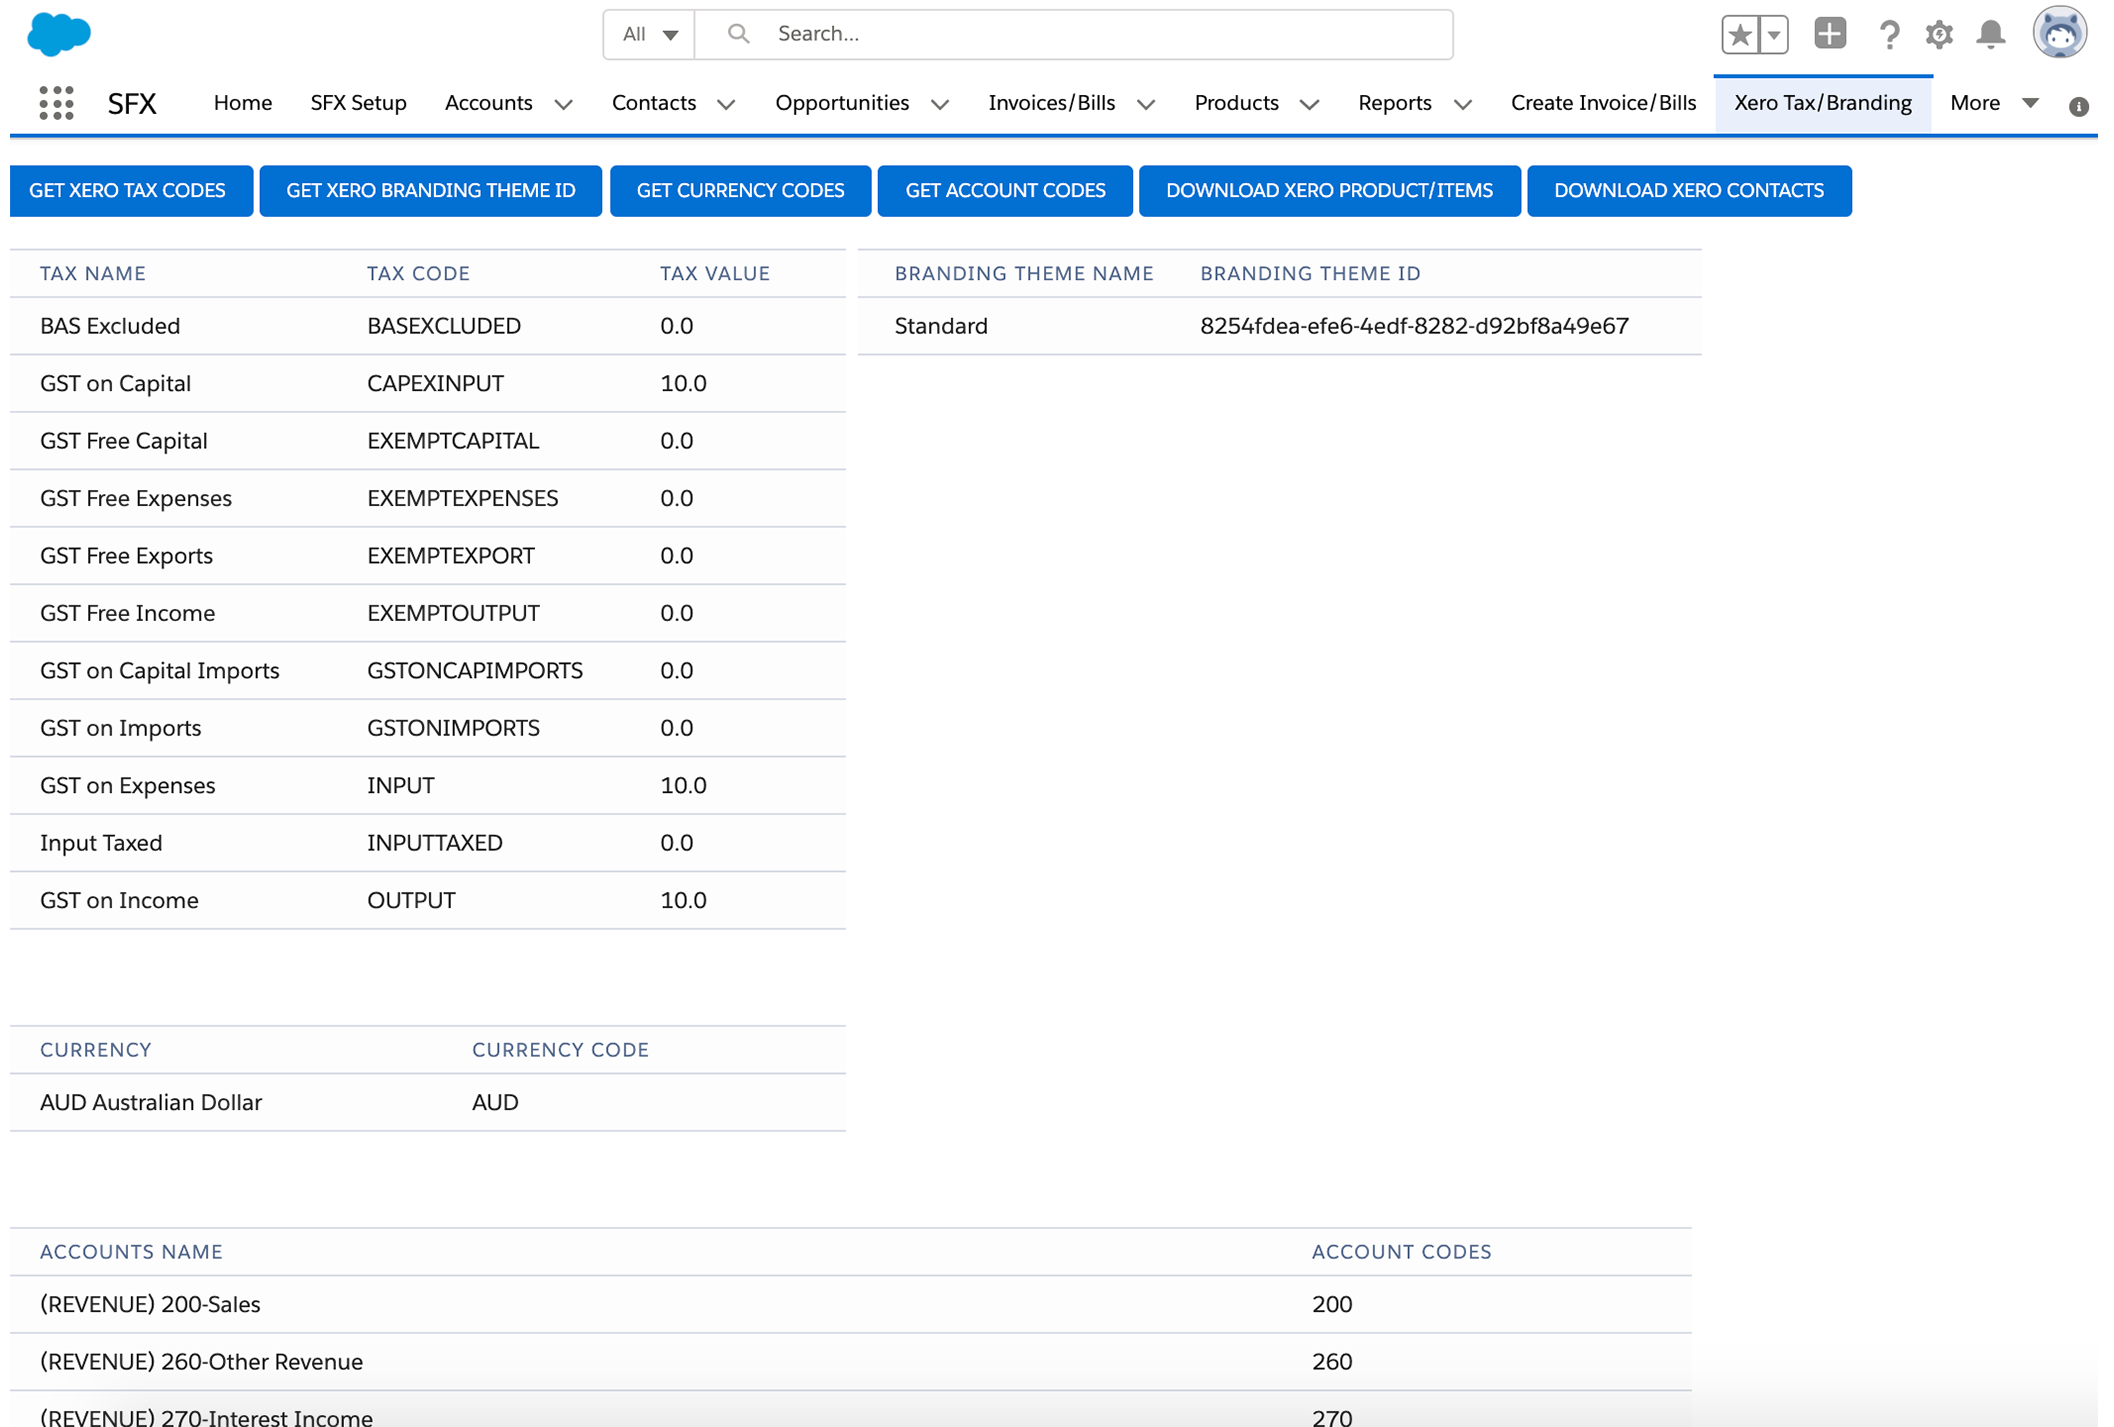Open the Help question mark icon
Viewport: 2114px width, 1427px height.
pyautogui.click(x=1889, y=34)
